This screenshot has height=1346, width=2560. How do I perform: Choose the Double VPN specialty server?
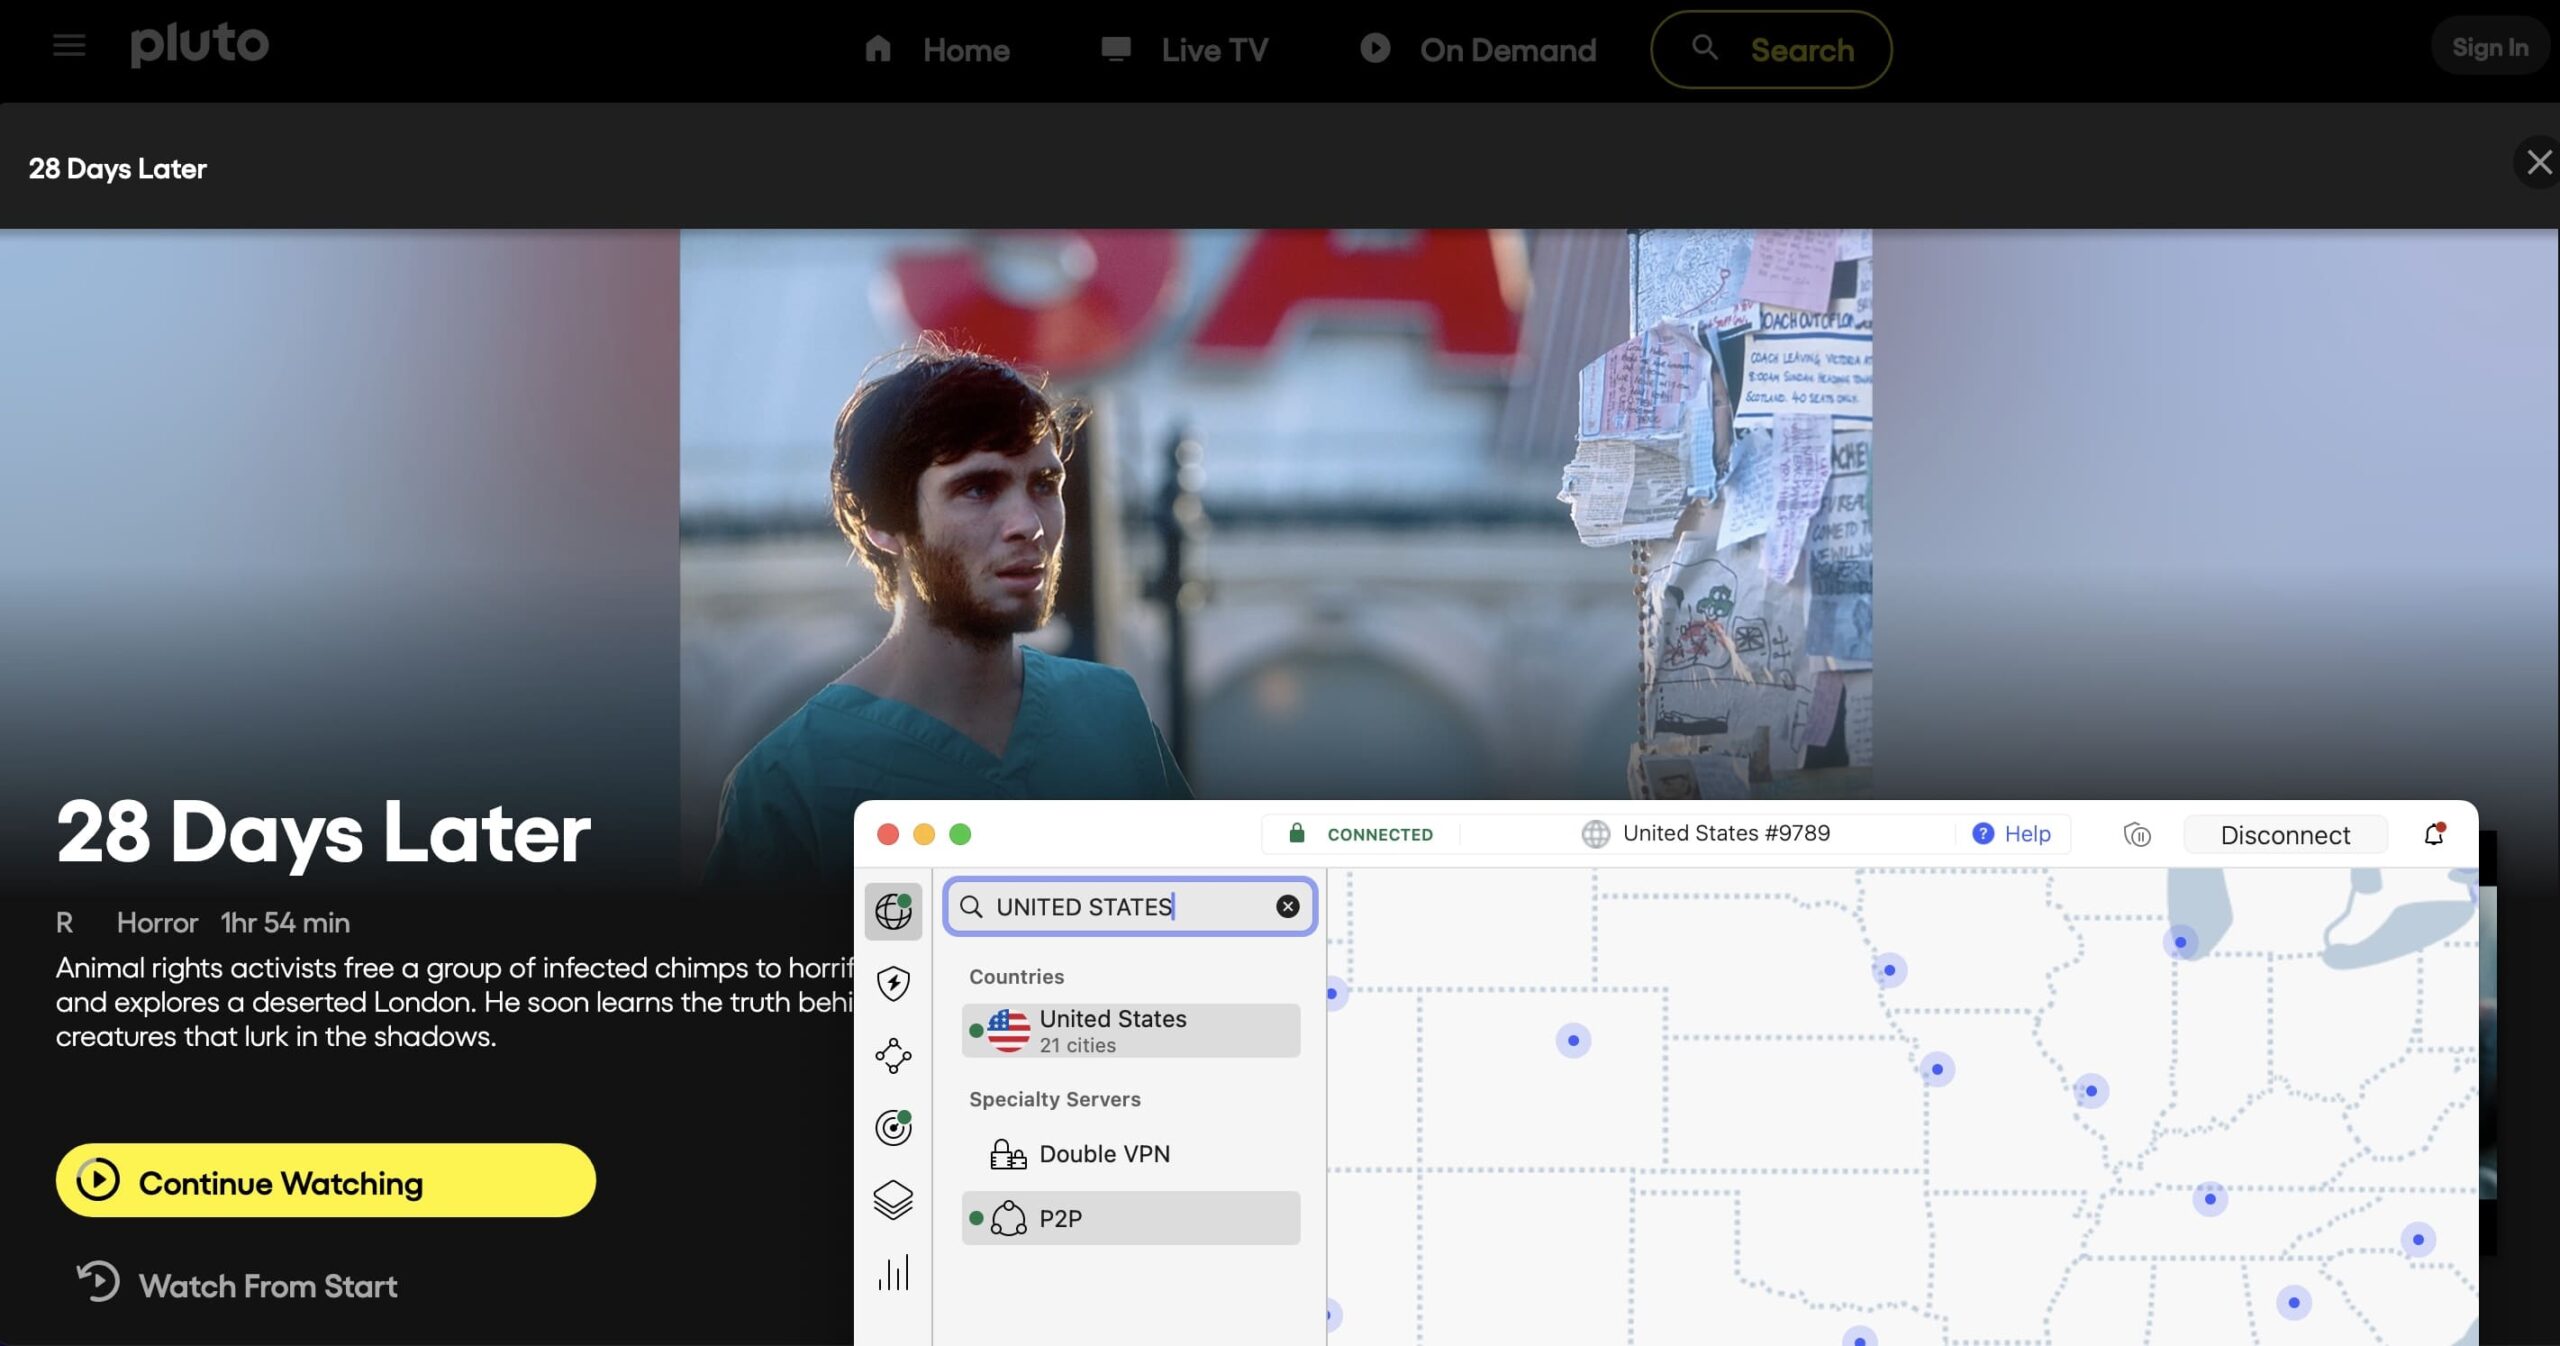coord(1104,1154)
